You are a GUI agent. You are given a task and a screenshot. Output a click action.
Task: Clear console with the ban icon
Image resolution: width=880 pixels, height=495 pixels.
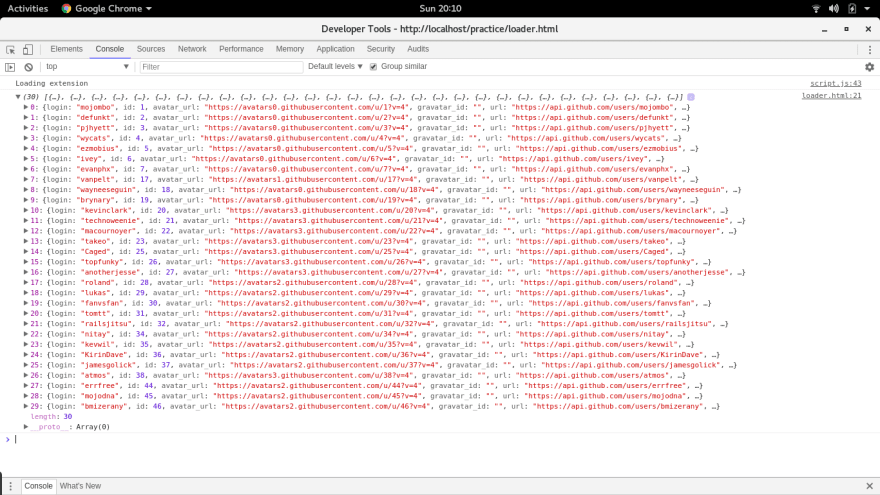click(x=29, y=67)
